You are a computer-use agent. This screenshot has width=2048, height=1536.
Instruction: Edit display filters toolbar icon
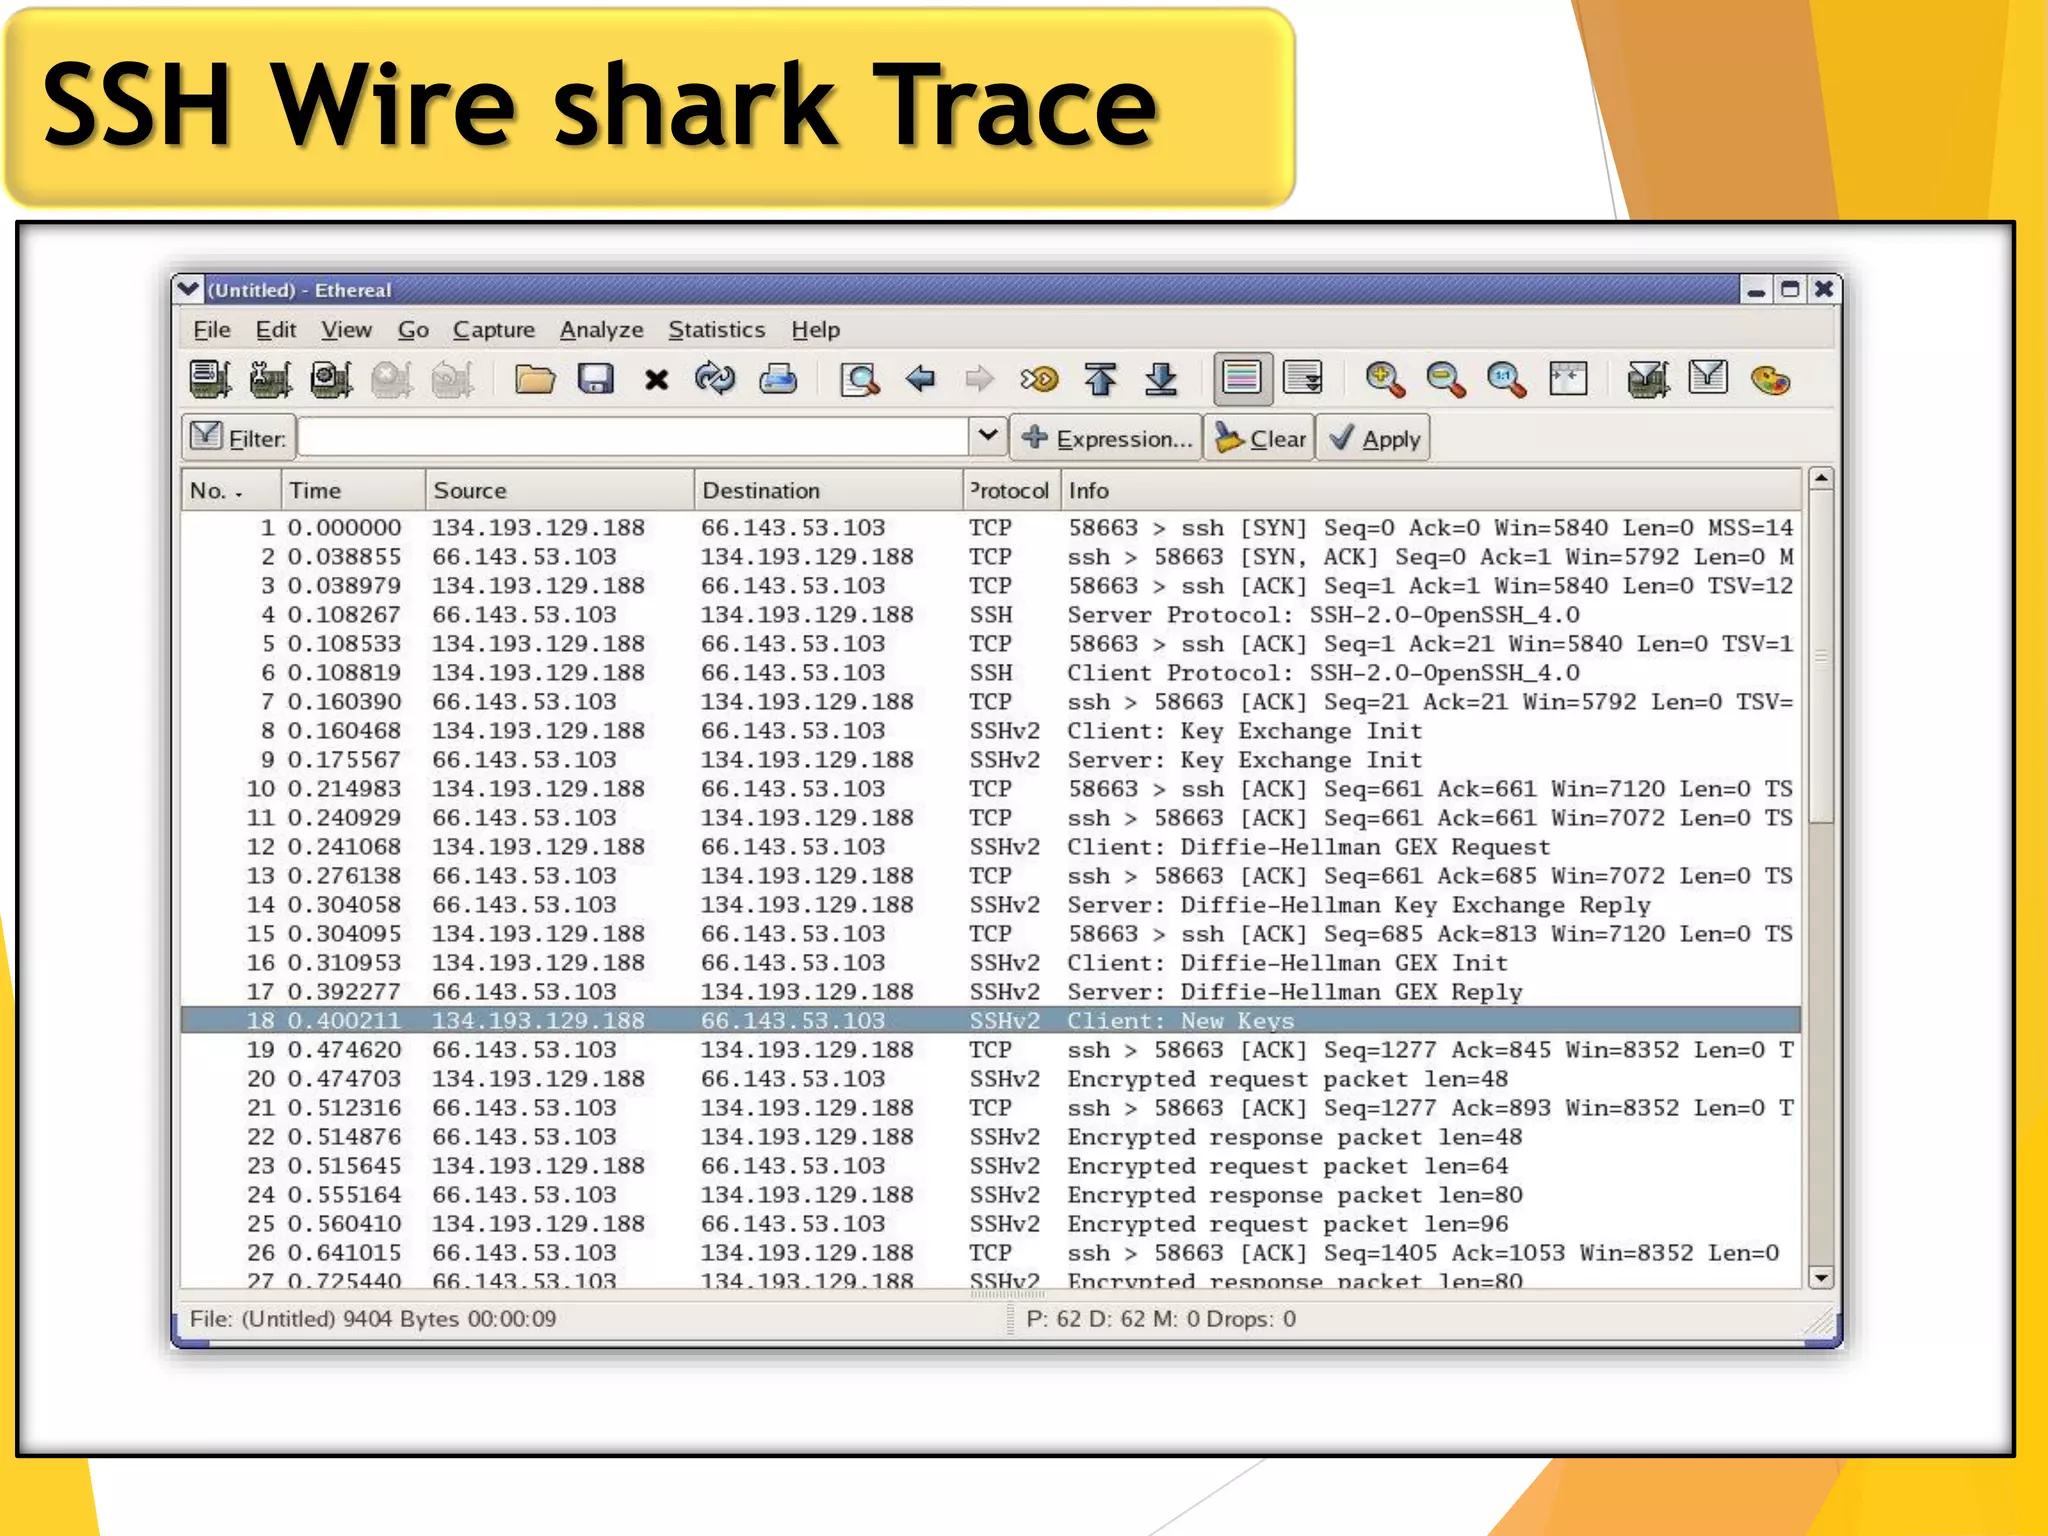(1708, 378)
